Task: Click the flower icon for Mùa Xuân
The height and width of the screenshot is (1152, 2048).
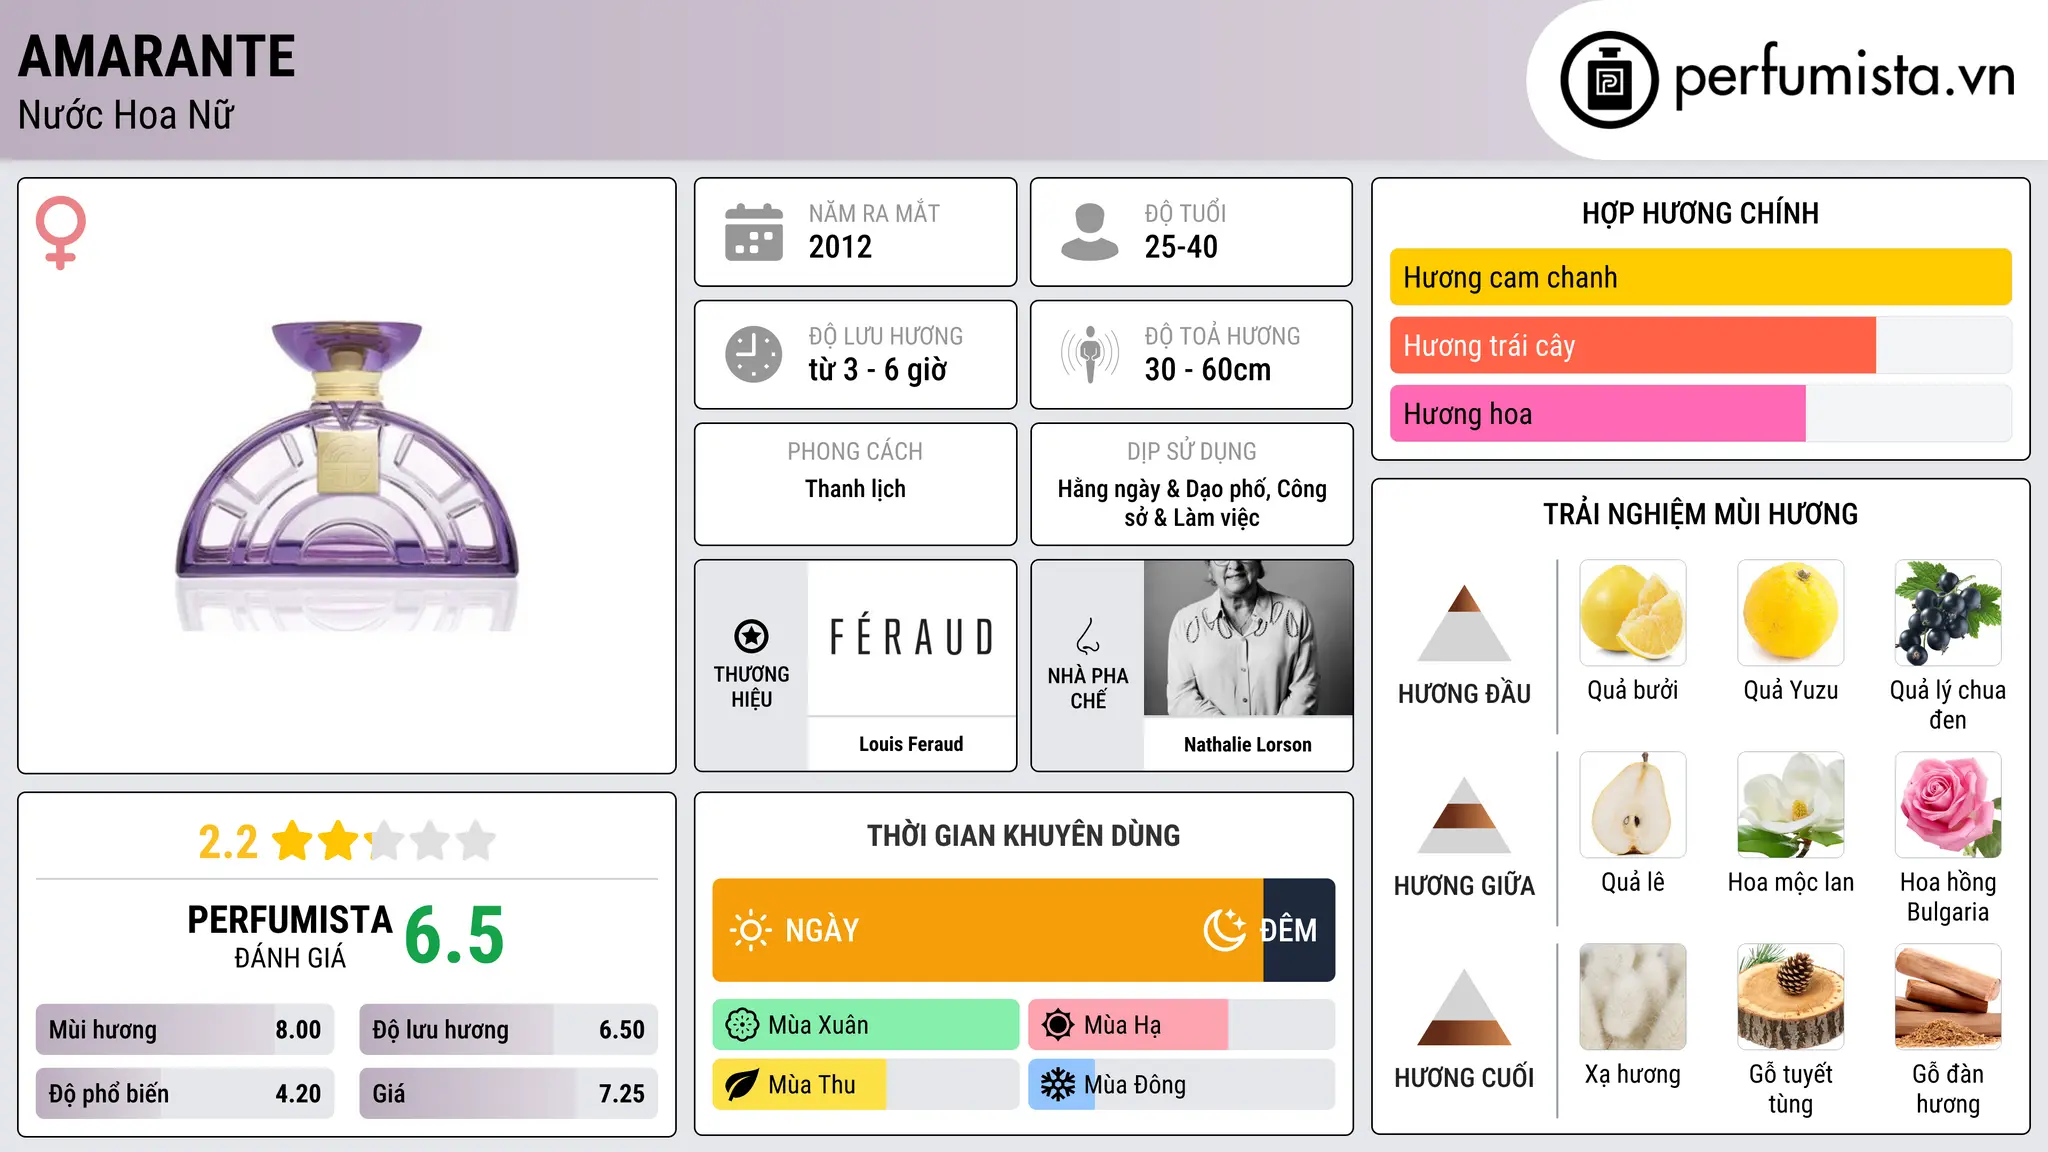Action: coord(742,1025)
